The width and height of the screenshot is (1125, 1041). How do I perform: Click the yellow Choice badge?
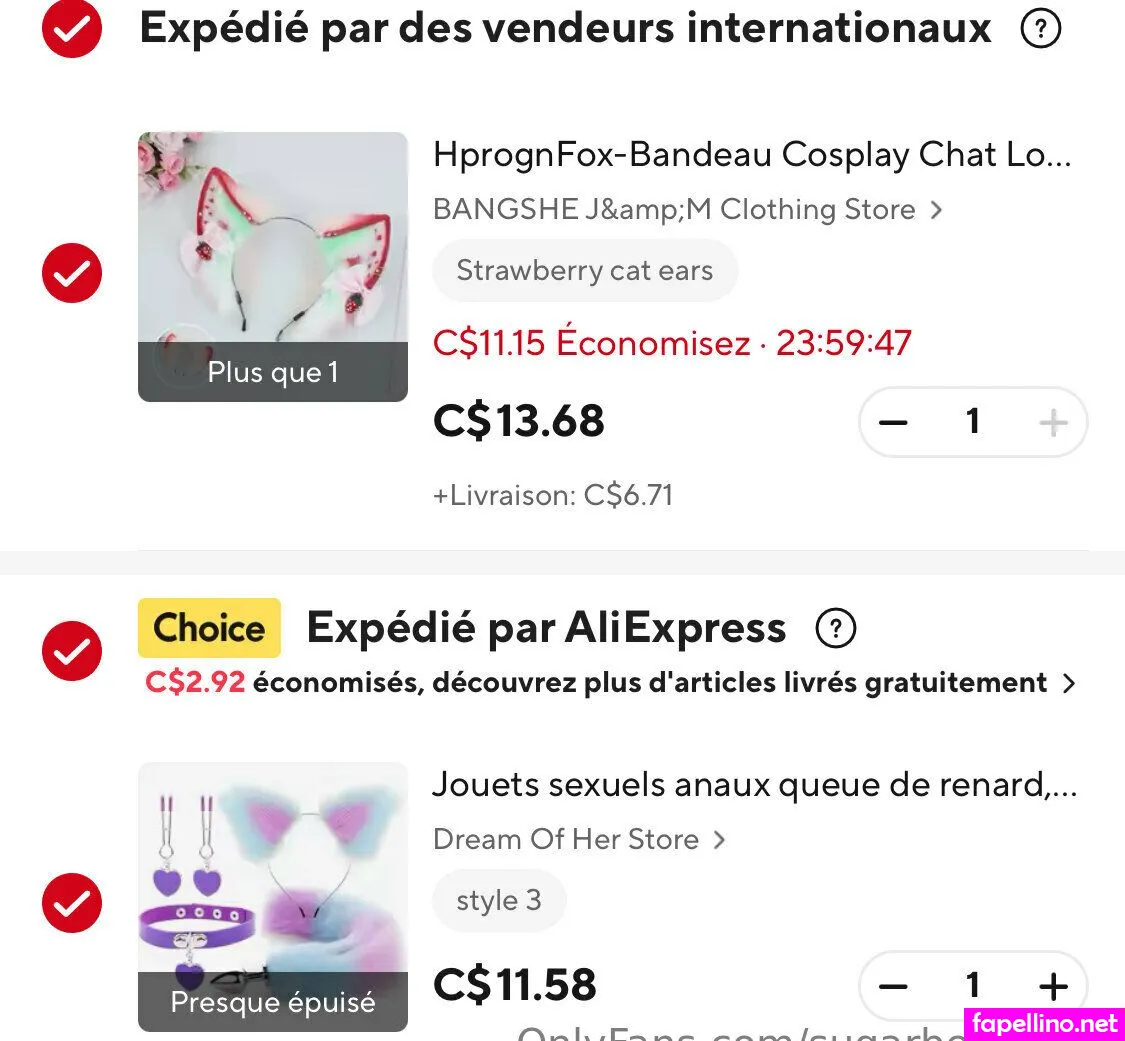[209, 628]
